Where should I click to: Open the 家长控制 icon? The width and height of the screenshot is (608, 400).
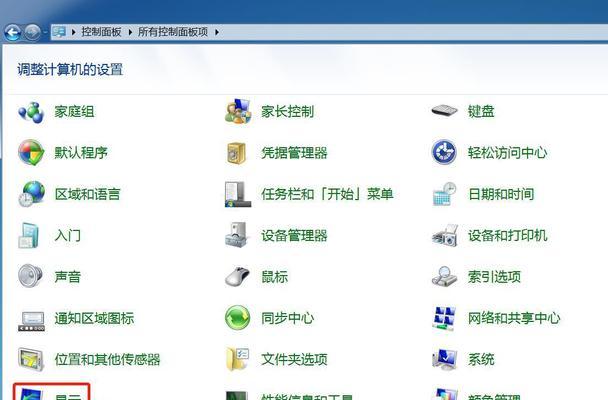(x=238, y=112)
